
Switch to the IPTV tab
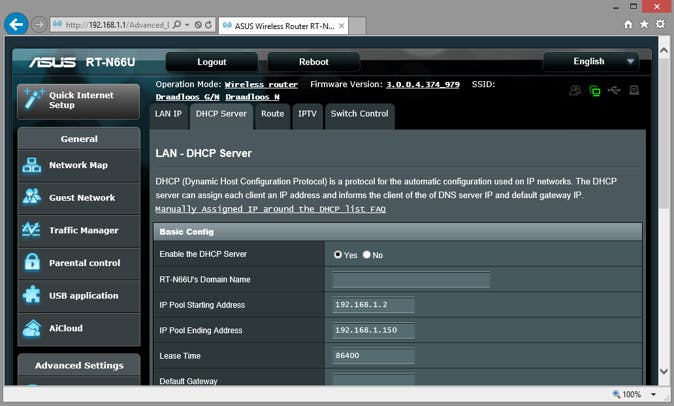tap(307, 114)
